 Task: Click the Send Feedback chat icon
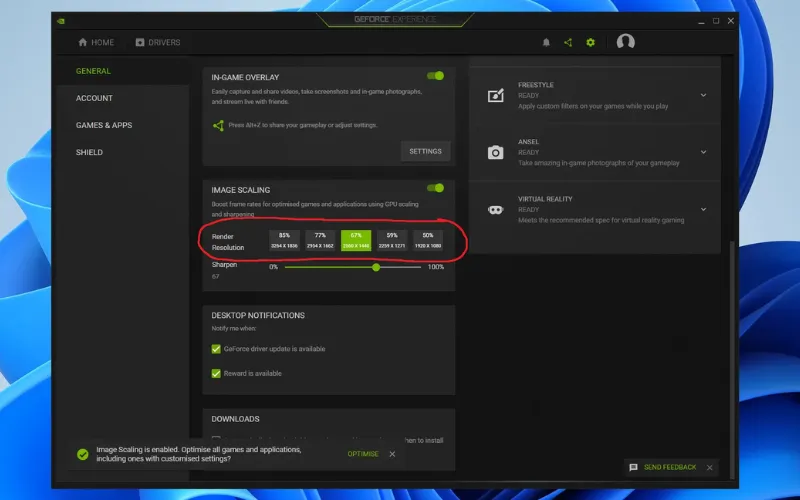633,467
